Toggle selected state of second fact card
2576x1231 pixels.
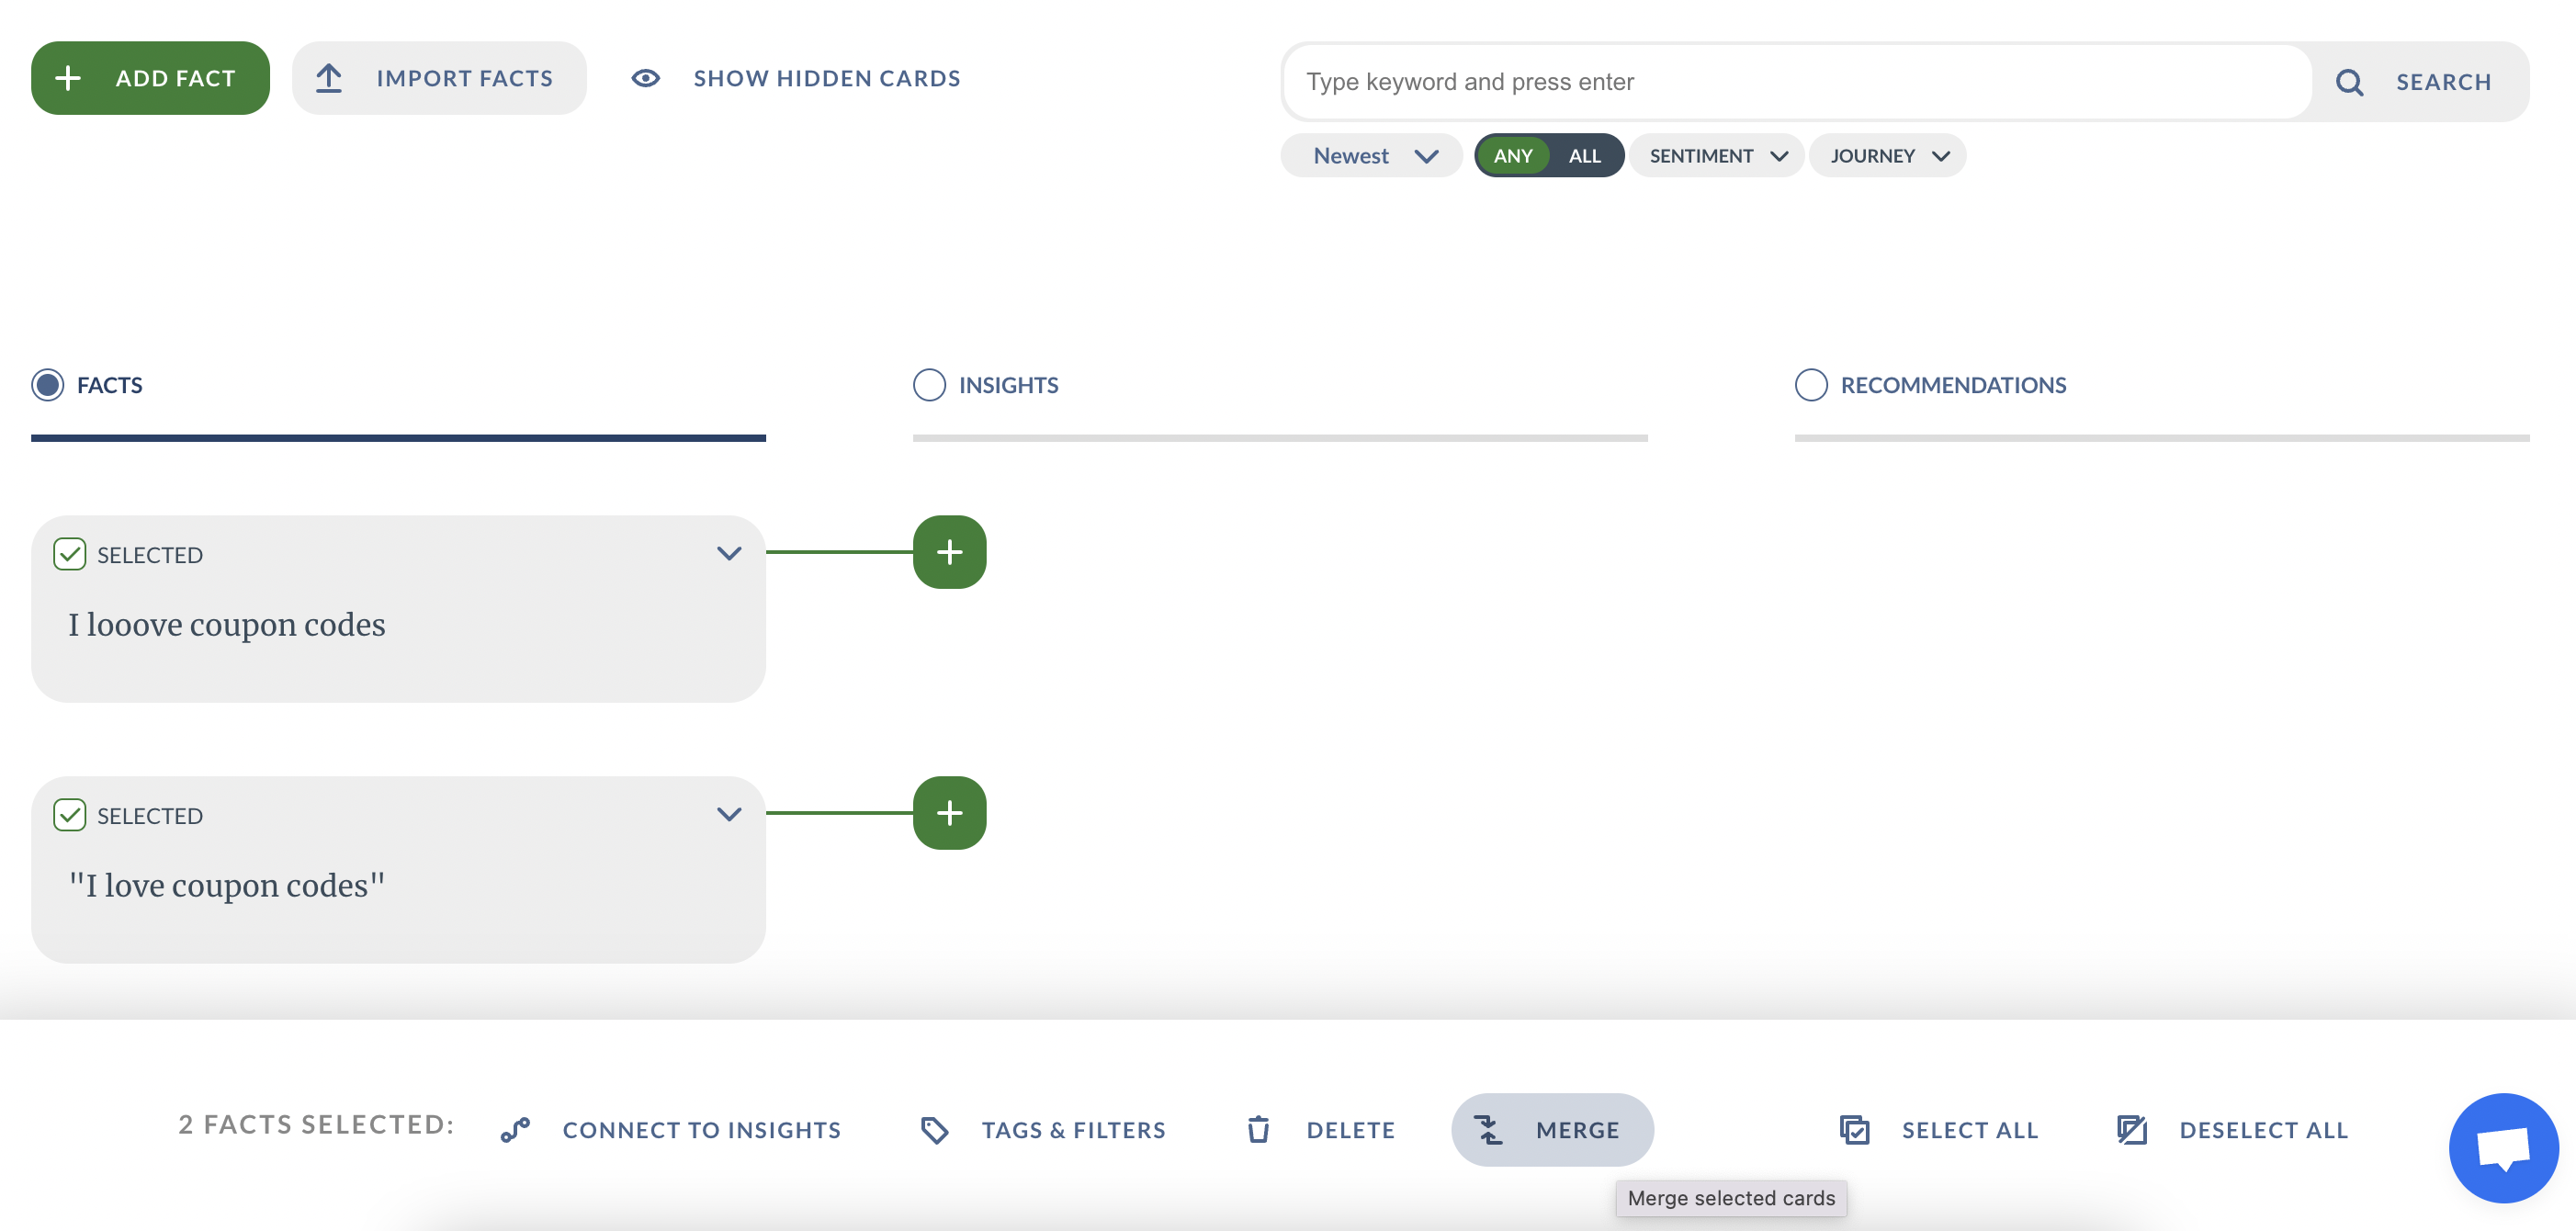coord(71,814)
